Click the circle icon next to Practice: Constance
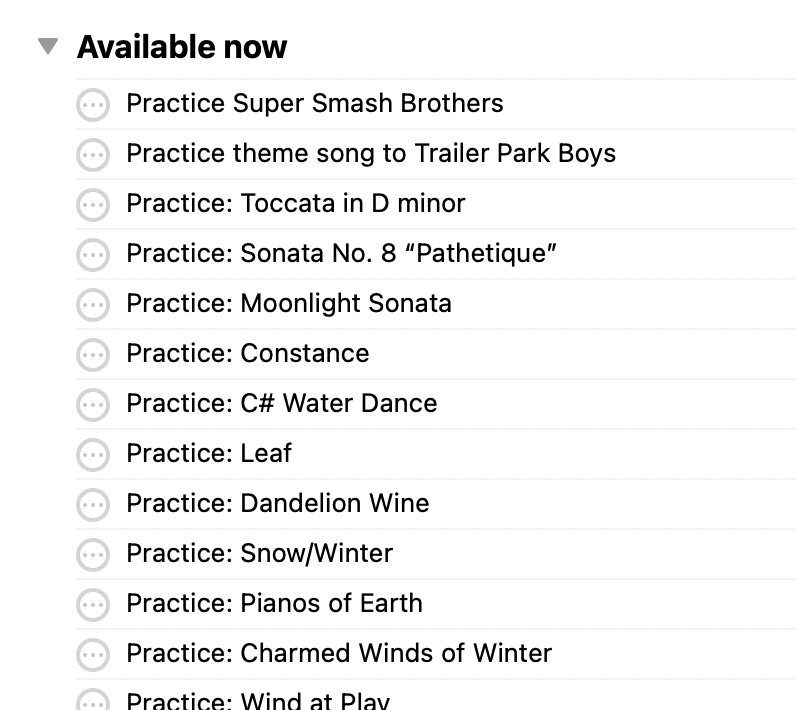796x710 pixels. point(93,354)
